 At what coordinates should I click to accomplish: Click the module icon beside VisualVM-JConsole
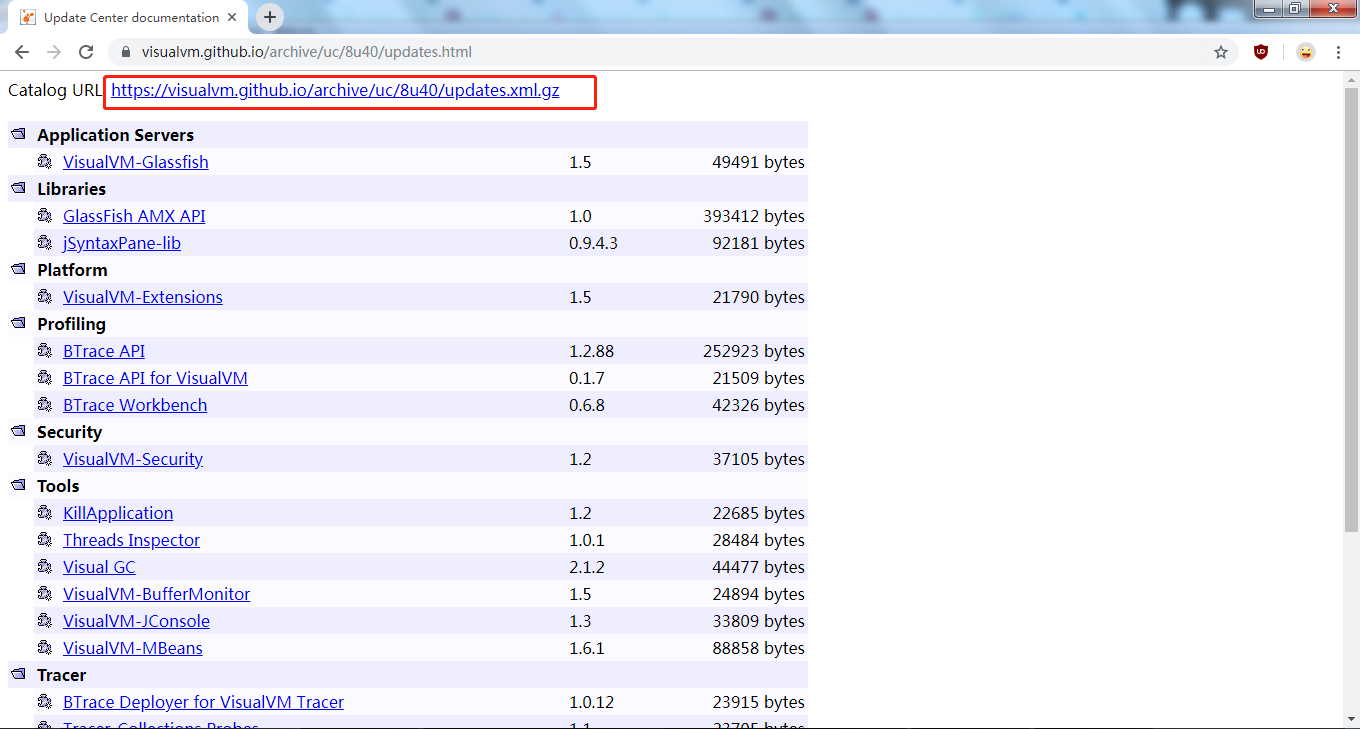click(45, 620)
